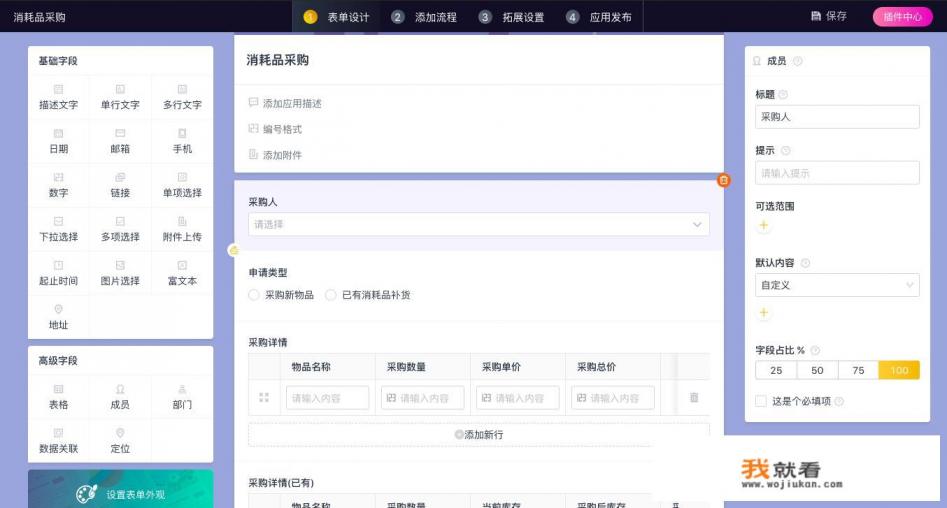Add the 成员 member advanced field
Image resolution: width=947 pixels, height=508 pixels.
point(120,397)
